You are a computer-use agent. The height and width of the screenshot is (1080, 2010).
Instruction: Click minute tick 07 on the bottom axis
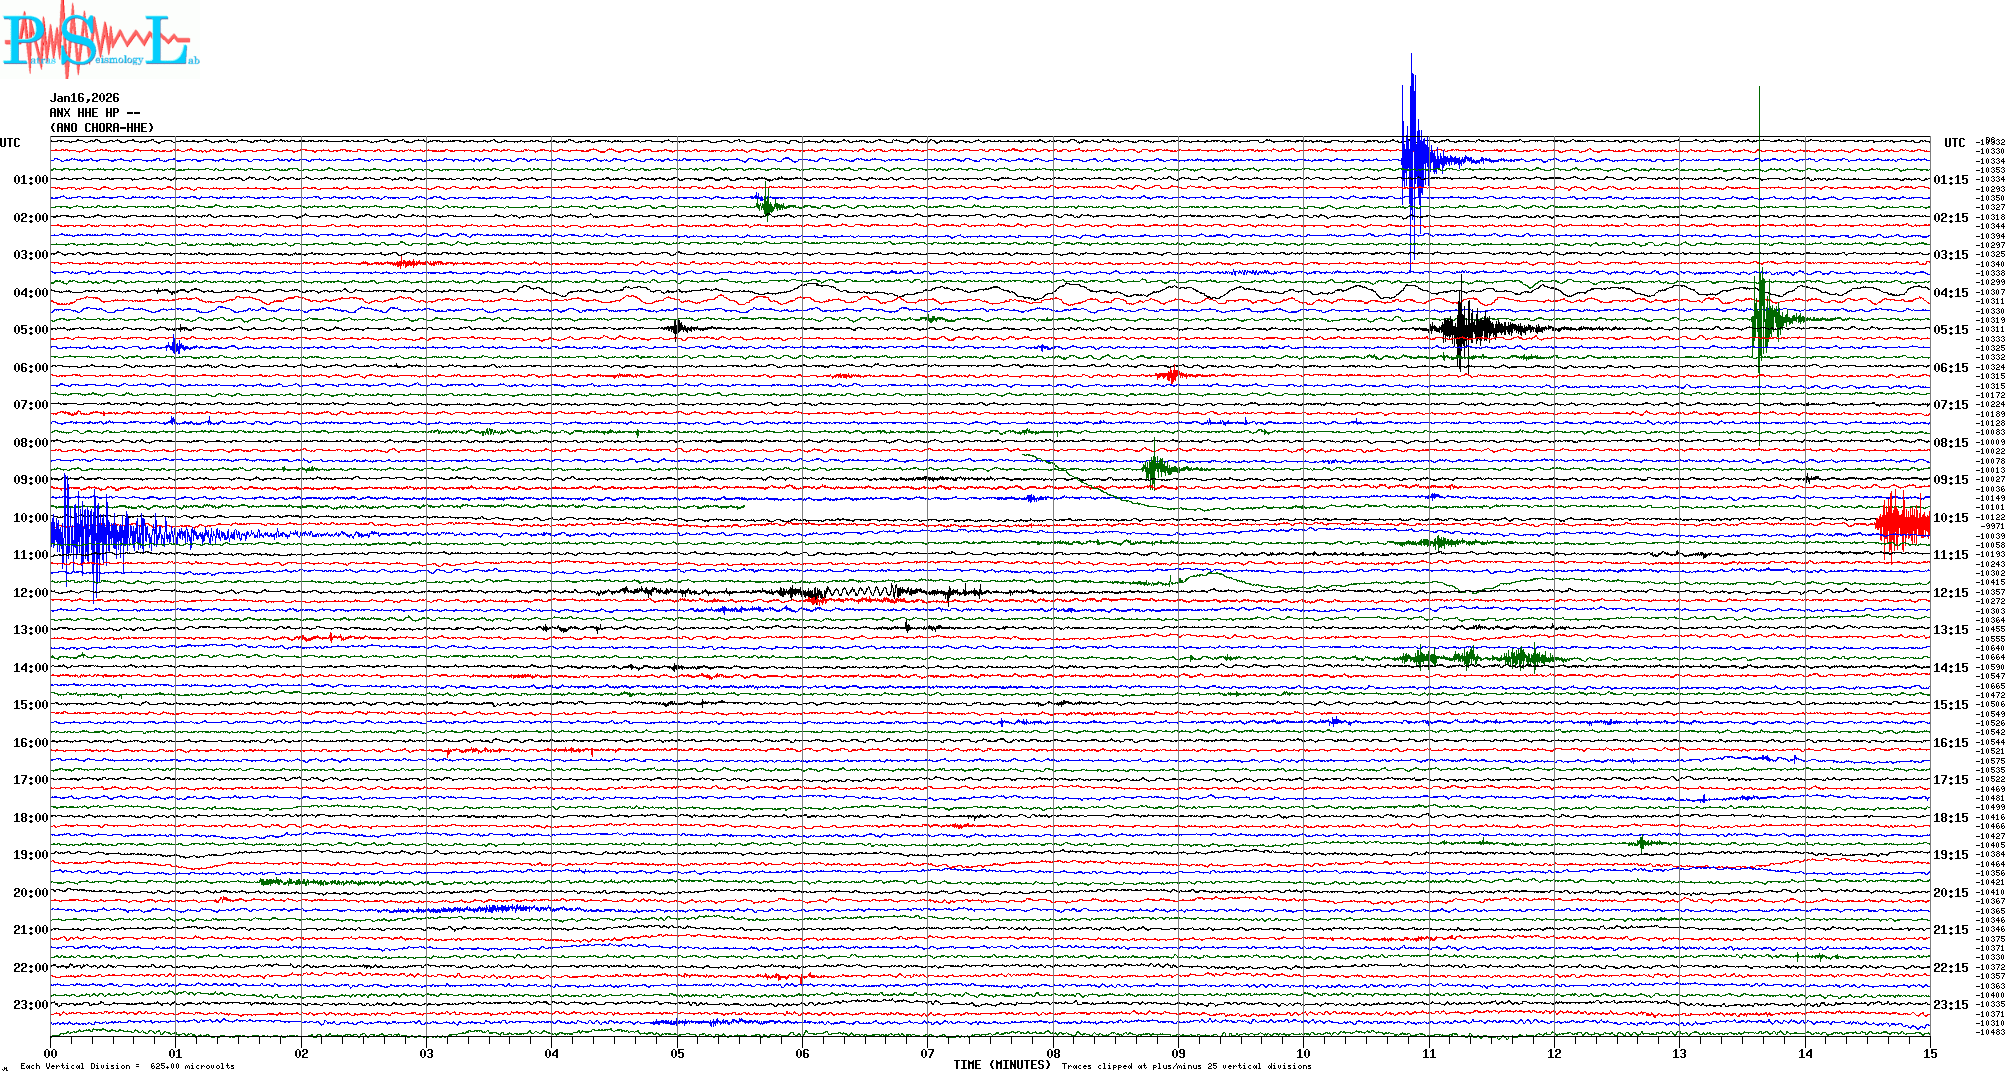pyautogui.click(x=927, y=1054)
